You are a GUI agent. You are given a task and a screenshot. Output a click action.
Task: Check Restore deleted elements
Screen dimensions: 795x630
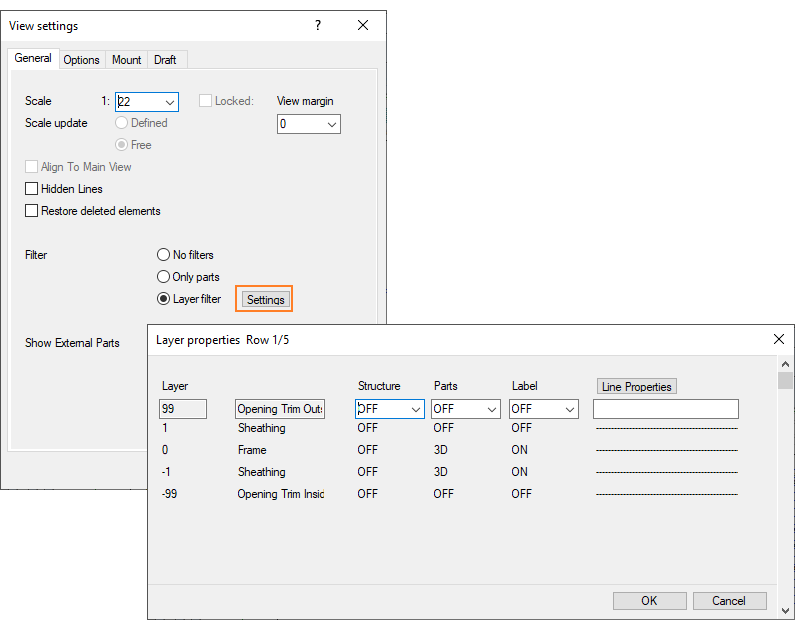[x=32, y=211]
